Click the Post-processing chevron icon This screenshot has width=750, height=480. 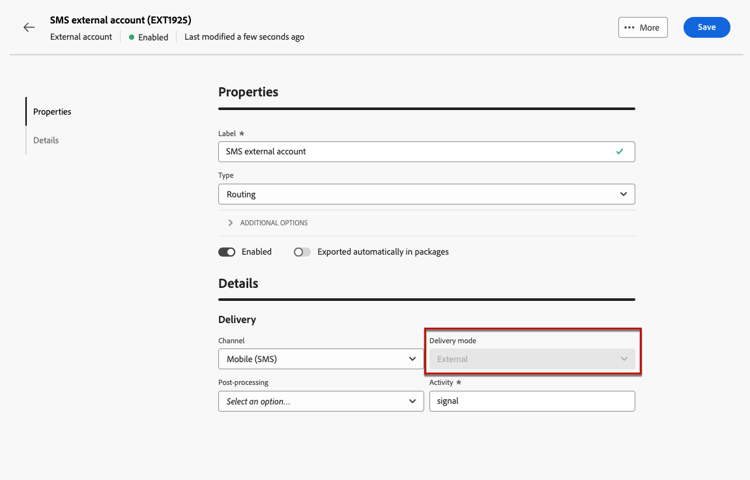click(x=412, y=401)
